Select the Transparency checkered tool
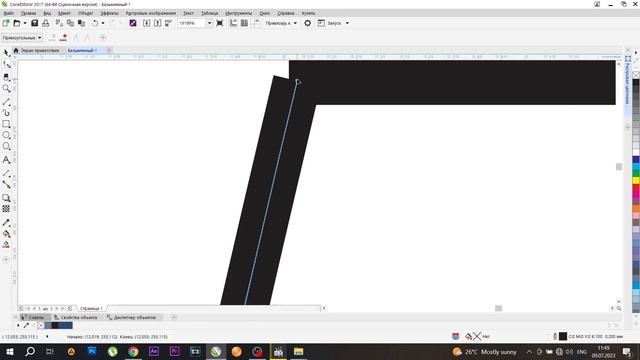This screenshot has height=360, width=640. click(6, 209)
